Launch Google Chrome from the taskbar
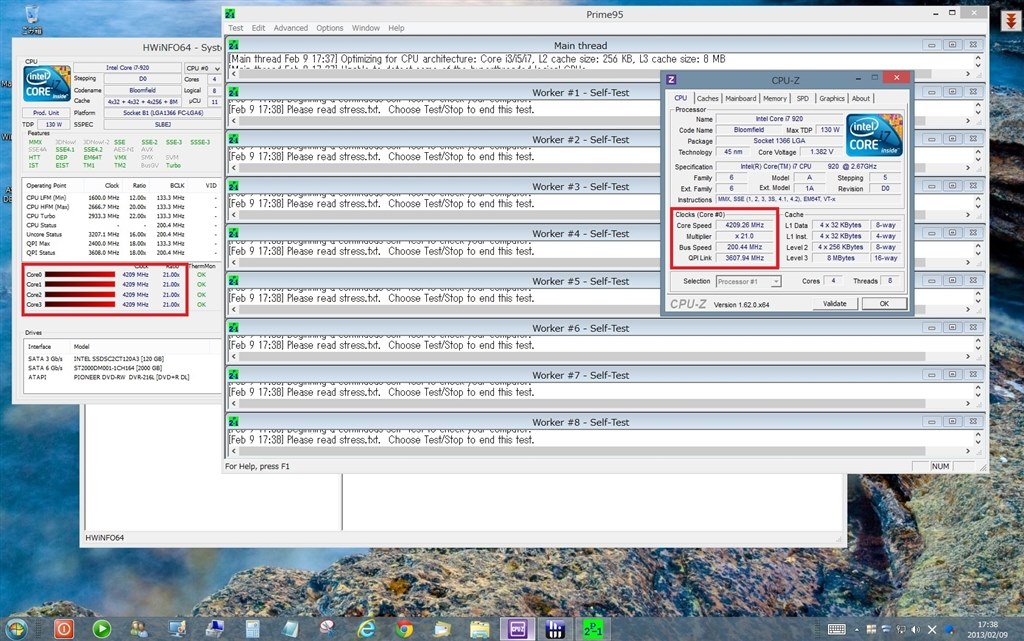Screen dimensions: 1024x641 pyautogui.click(x=404, y=628)
